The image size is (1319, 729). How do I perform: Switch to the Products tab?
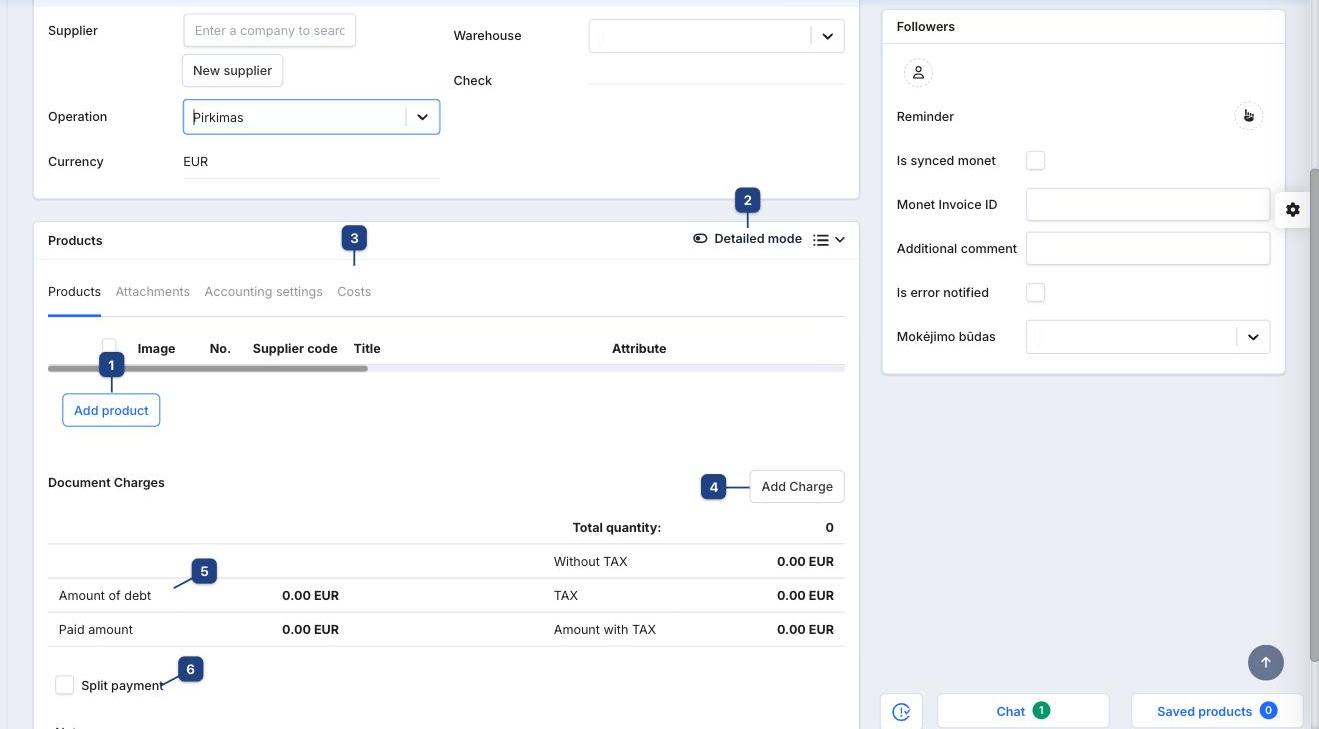(x=74, y=292)
